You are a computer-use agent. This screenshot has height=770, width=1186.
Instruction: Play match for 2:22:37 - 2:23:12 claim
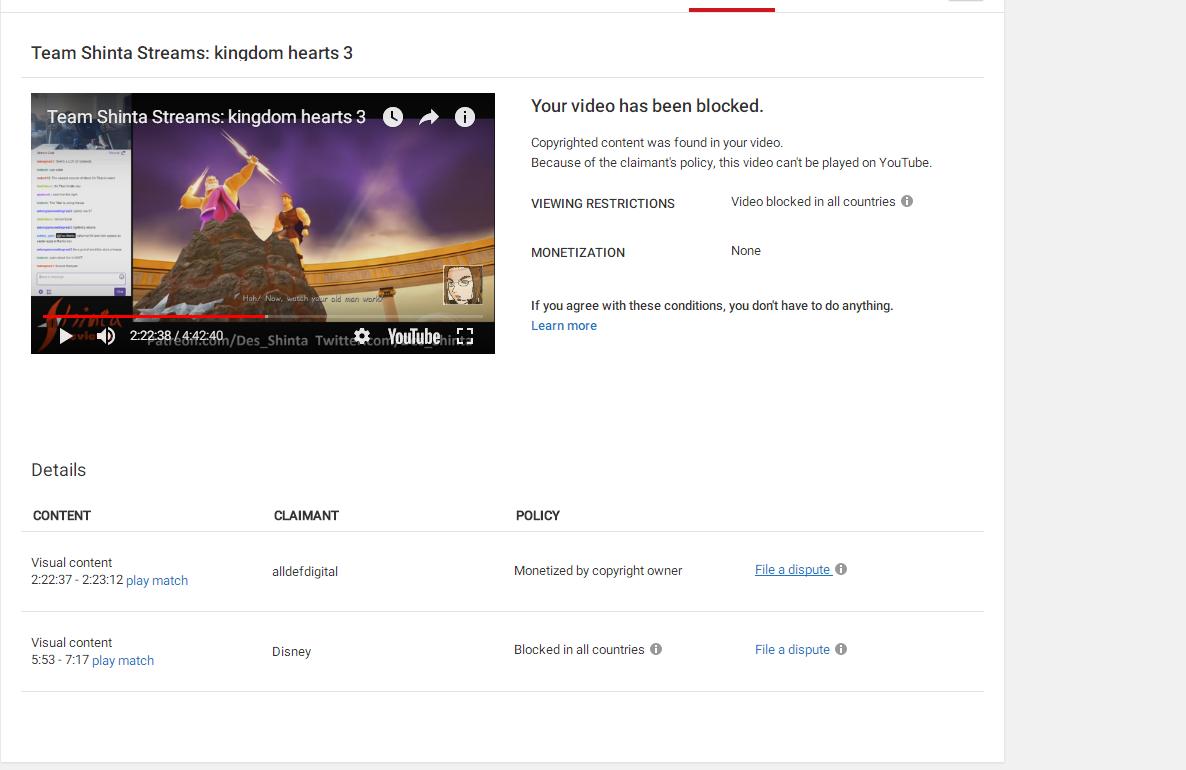click(157, 580)
